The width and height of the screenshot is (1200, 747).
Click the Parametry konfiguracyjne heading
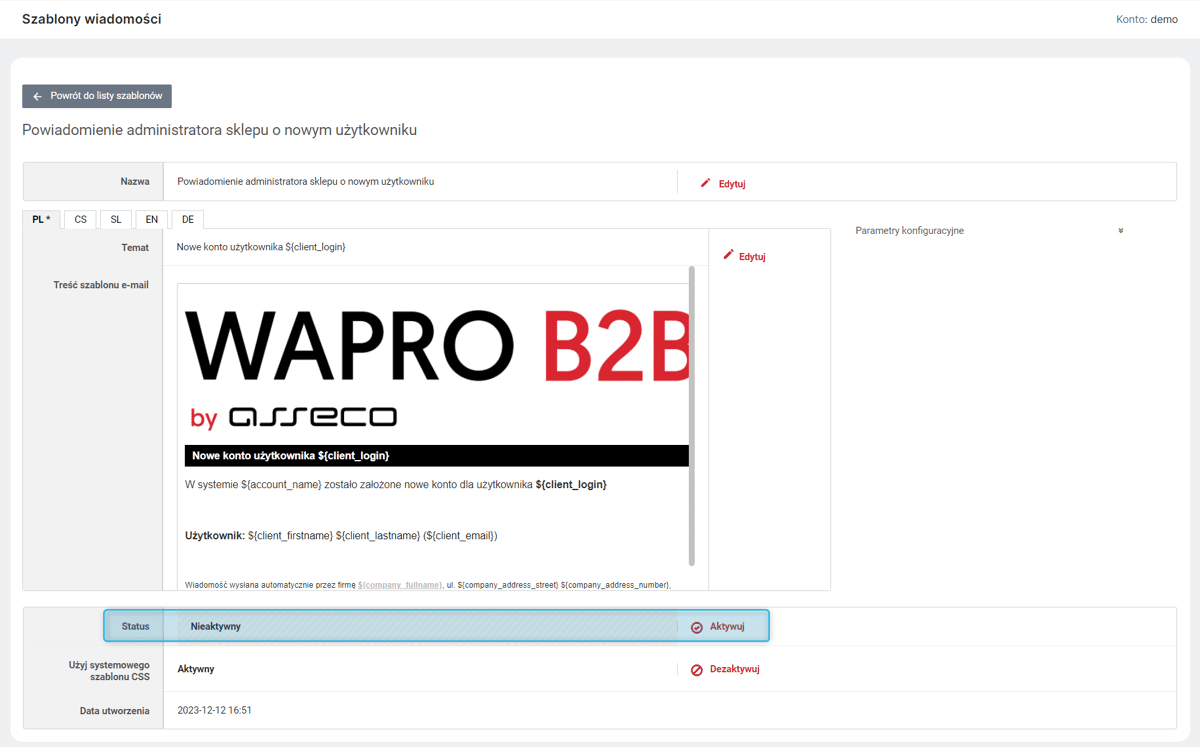pyautogui.click(x=910, y=231)
